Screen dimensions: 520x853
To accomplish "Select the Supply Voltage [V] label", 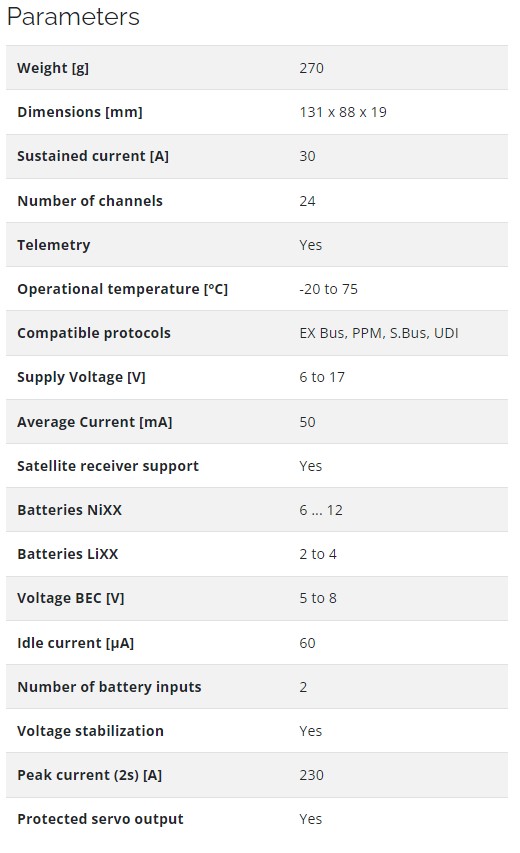I will pyautogui.click(x=81, y=377).
